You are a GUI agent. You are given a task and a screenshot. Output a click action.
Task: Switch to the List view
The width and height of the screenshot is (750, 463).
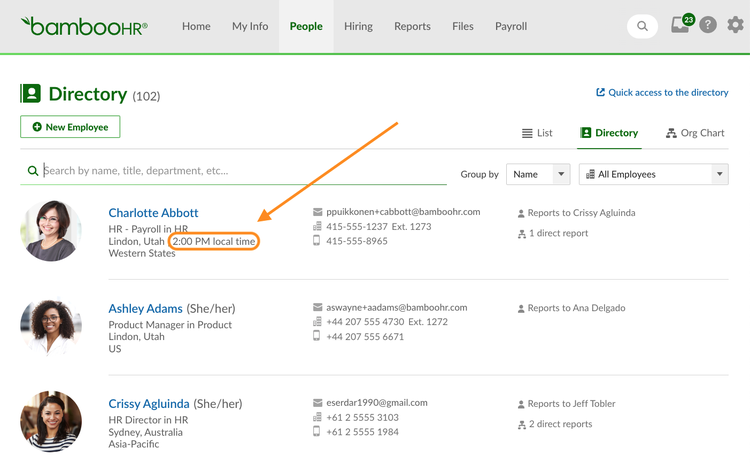click(x=537, y=133)
